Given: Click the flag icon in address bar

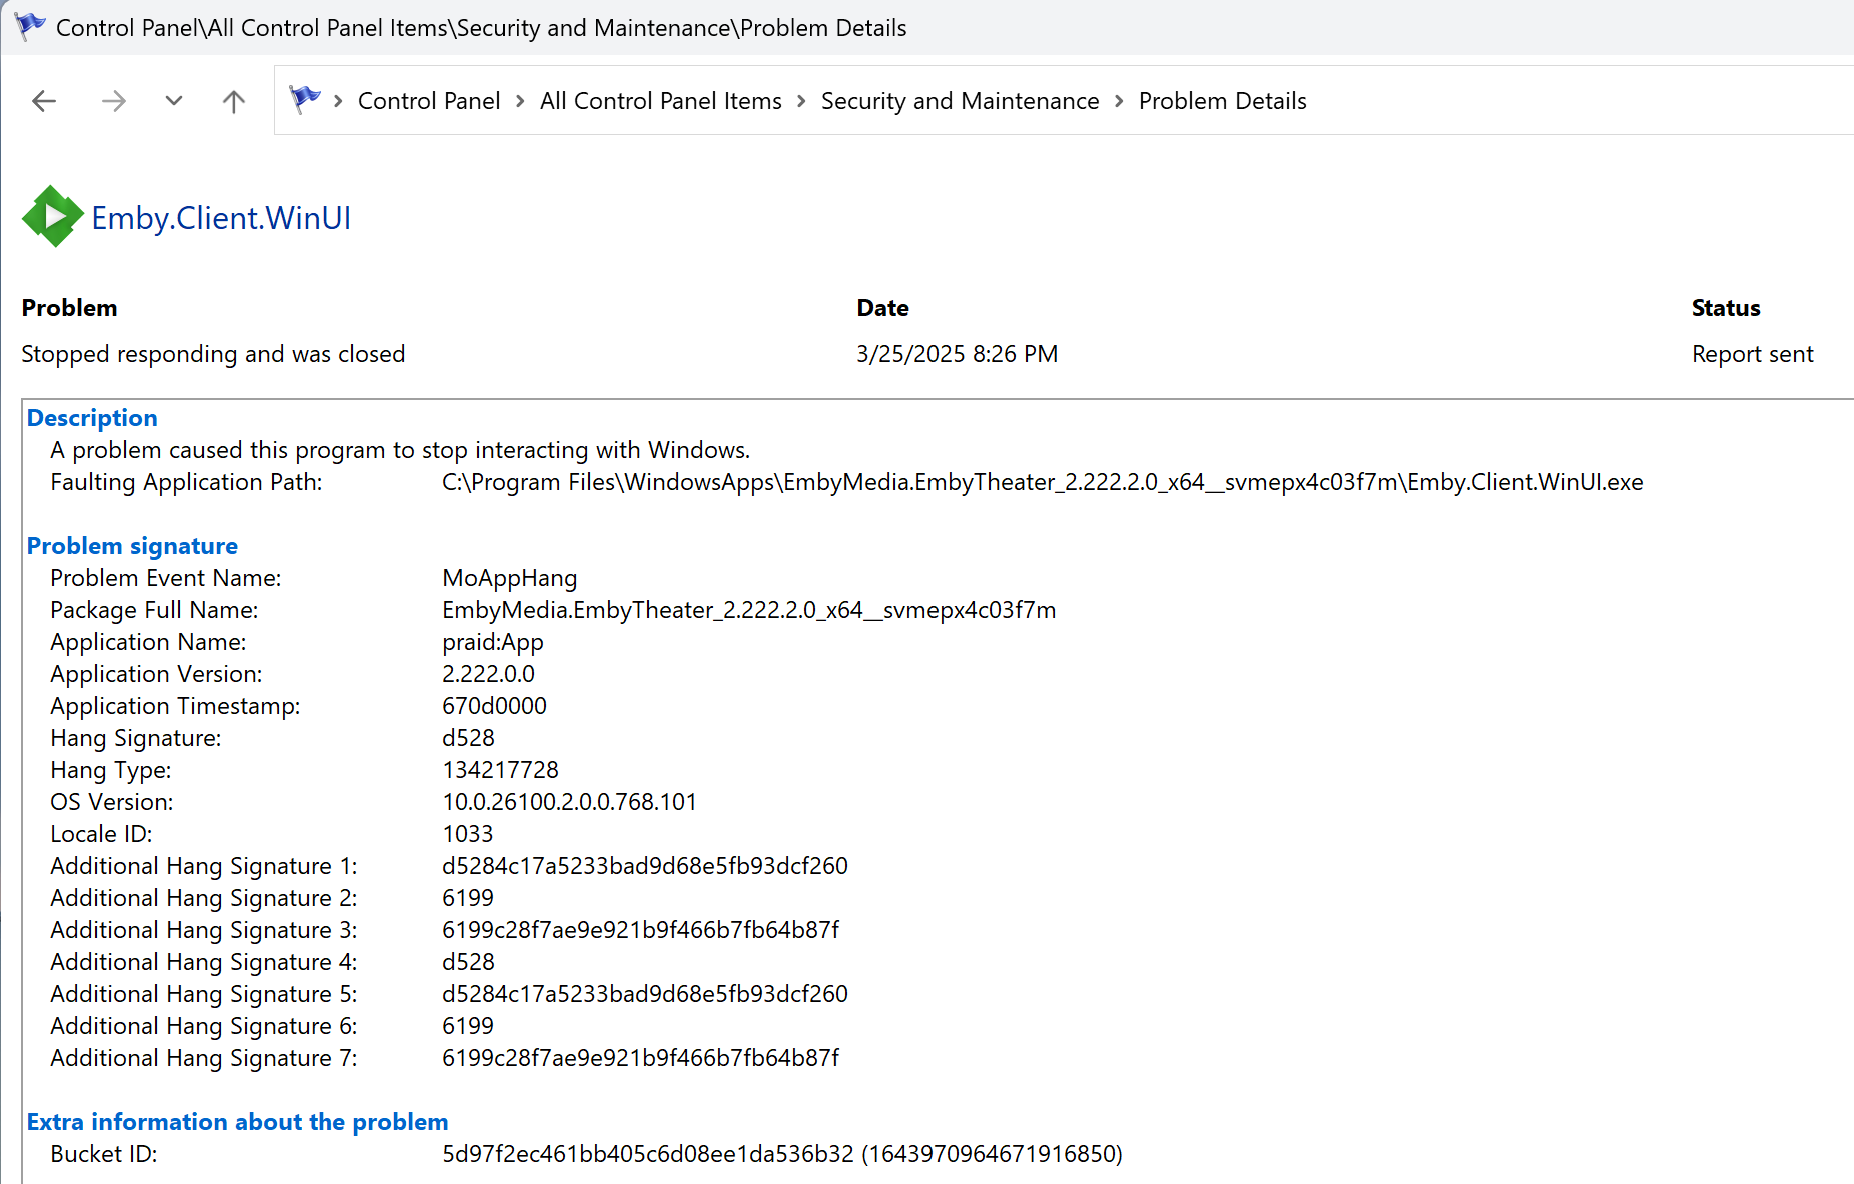Looking at the screenshot, I should pyautogui.click(x=305, y=100).
